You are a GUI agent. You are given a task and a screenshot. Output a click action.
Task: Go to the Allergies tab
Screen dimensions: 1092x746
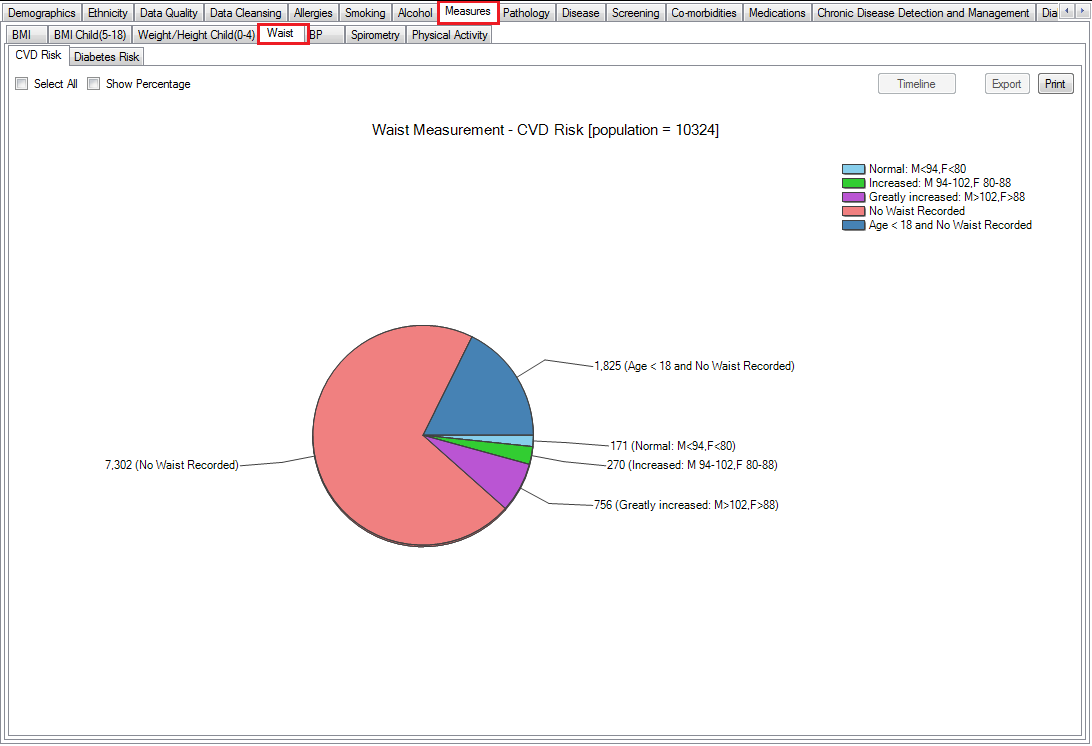pyautogui.click(x=313, y=13)
